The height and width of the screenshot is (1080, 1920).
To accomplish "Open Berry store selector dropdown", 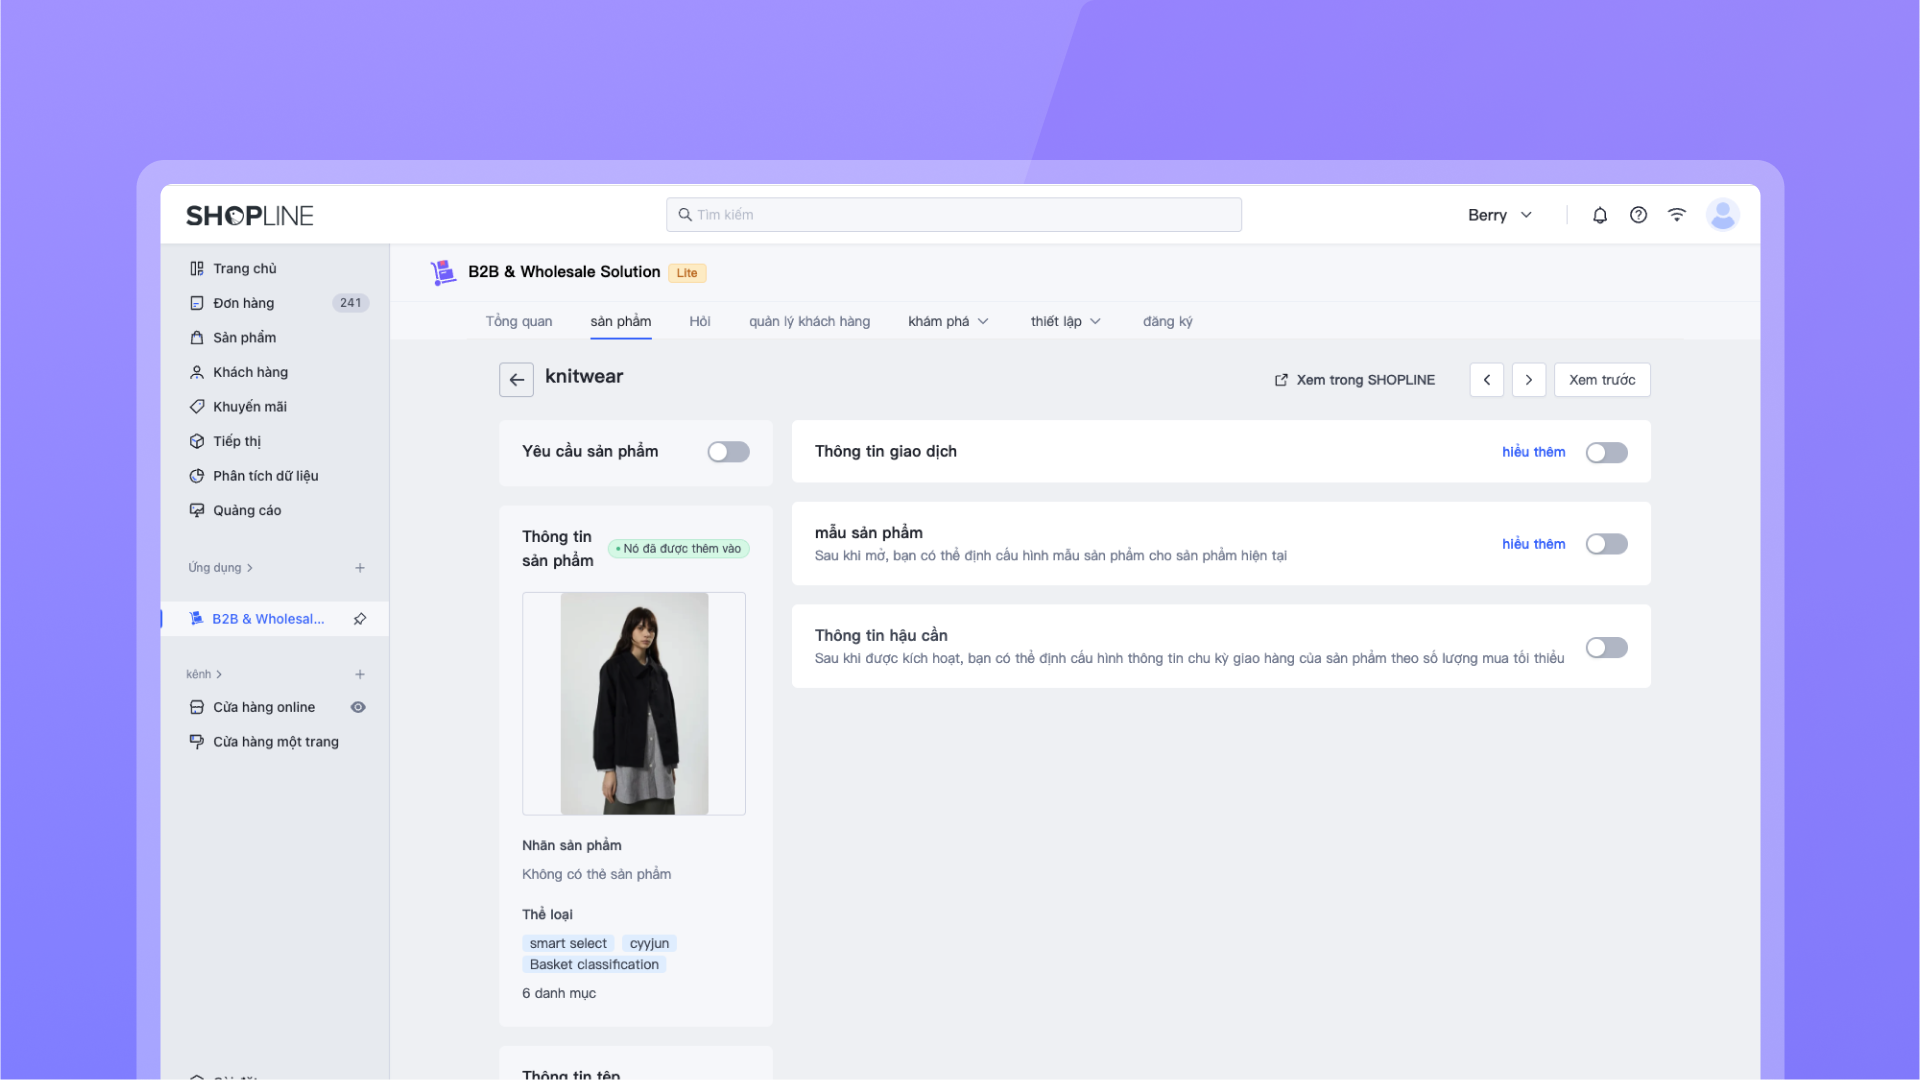I will coord(1499,215).
